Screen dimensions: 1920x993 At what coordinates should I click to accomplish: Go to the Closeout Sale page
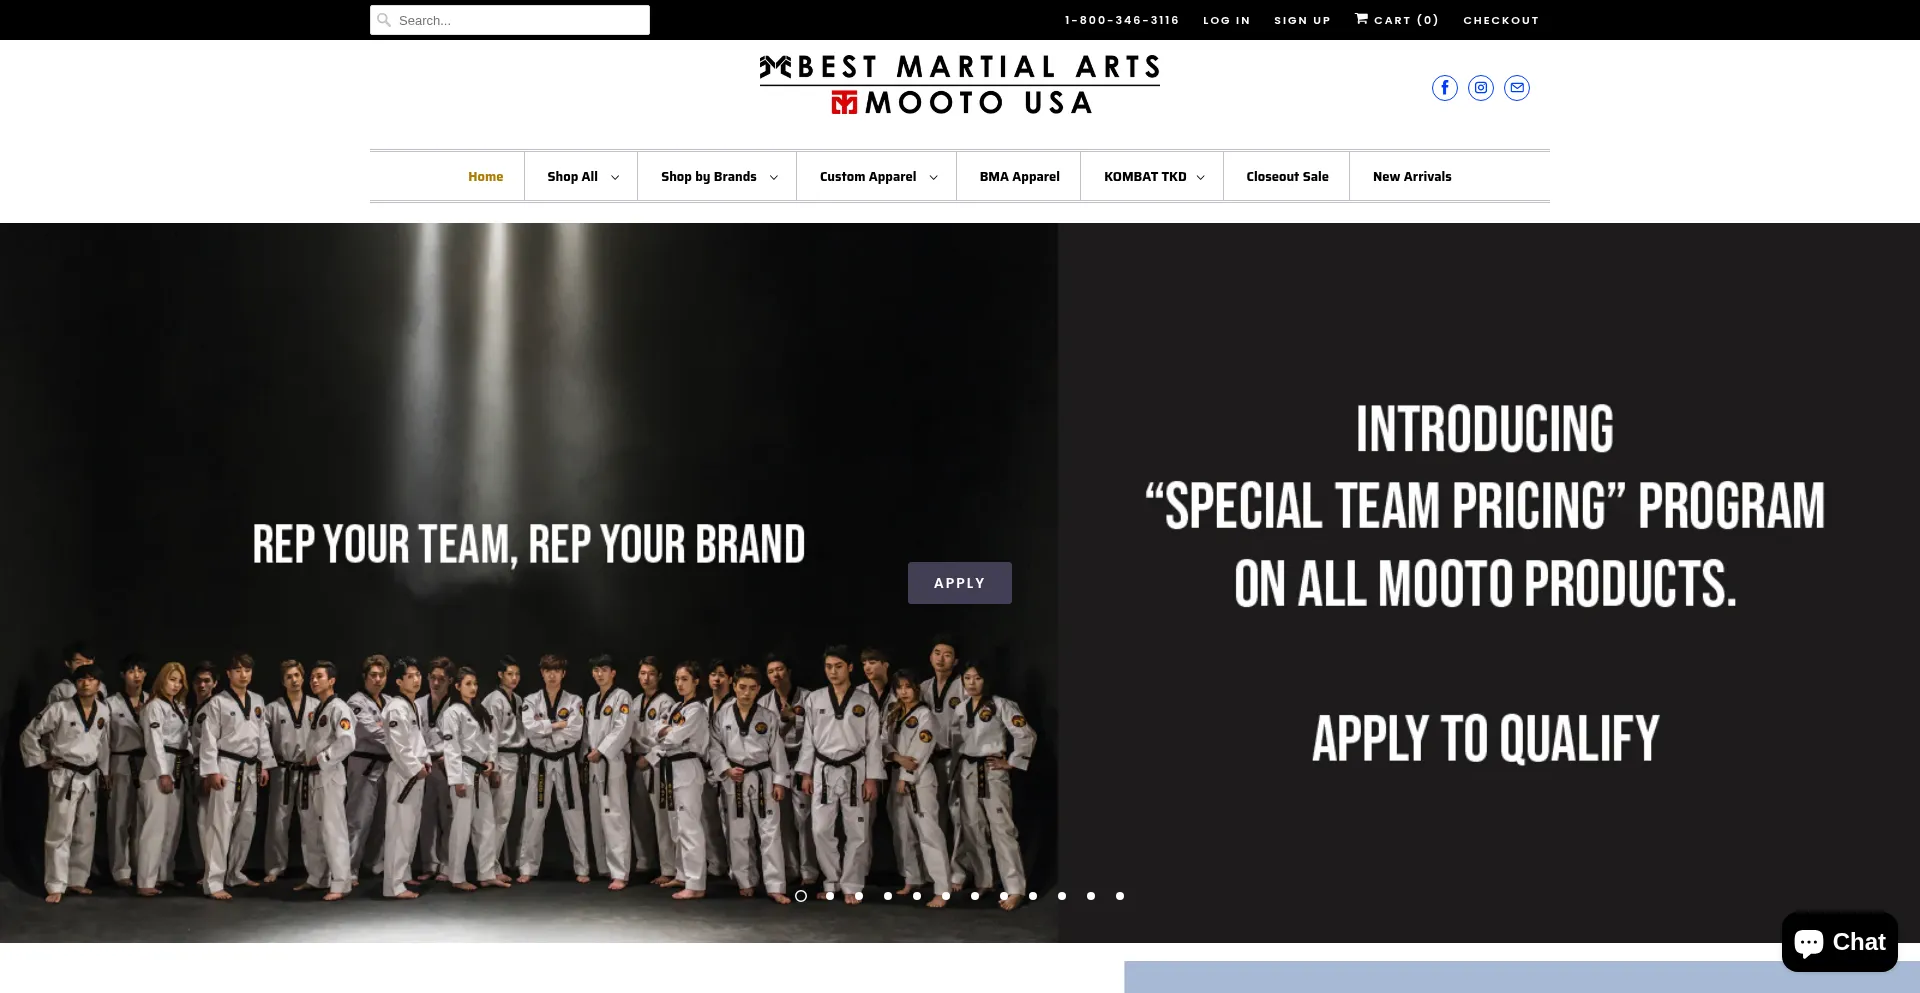pyautogui.click(x=1287, y=177)
